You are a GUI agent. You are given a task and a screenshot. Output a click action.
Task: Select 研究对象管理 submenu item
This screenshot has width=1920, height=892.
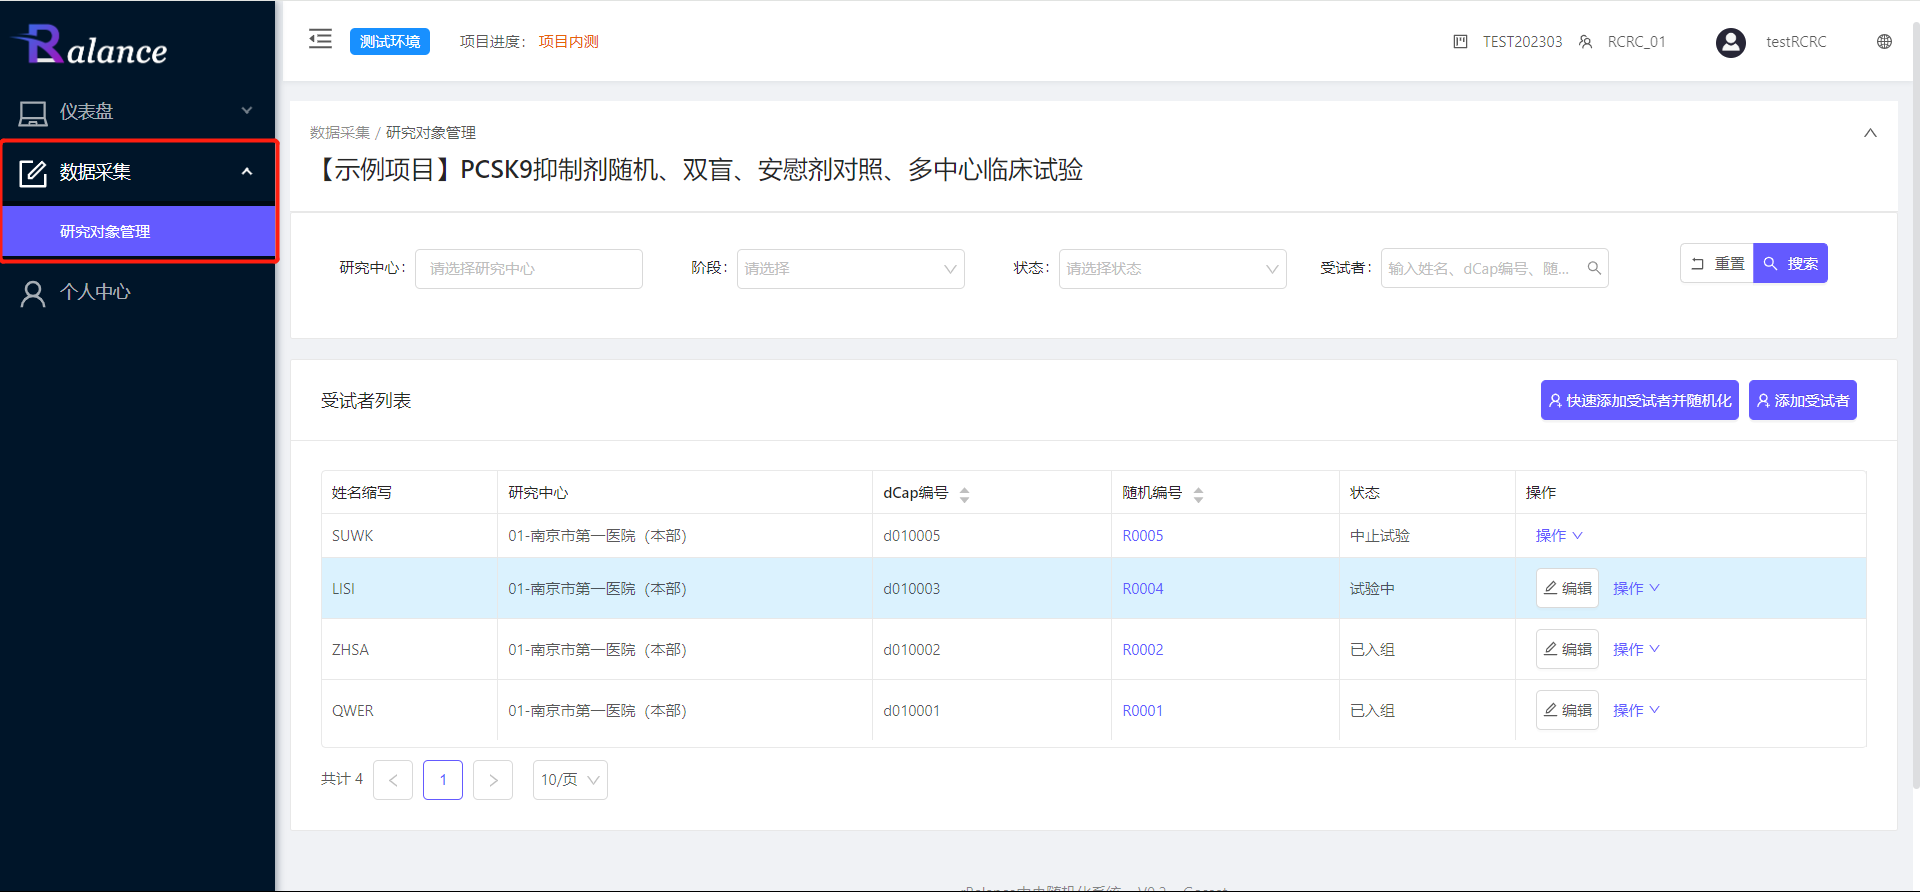138,232
